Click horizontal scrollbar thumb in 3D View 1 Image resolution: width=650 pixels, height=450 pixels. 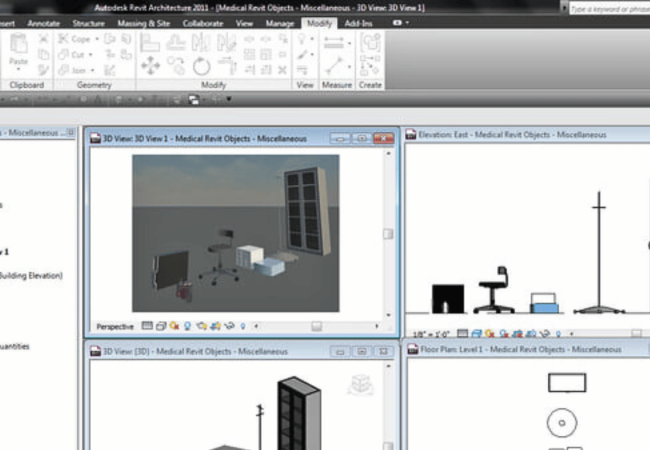(317, 326)
